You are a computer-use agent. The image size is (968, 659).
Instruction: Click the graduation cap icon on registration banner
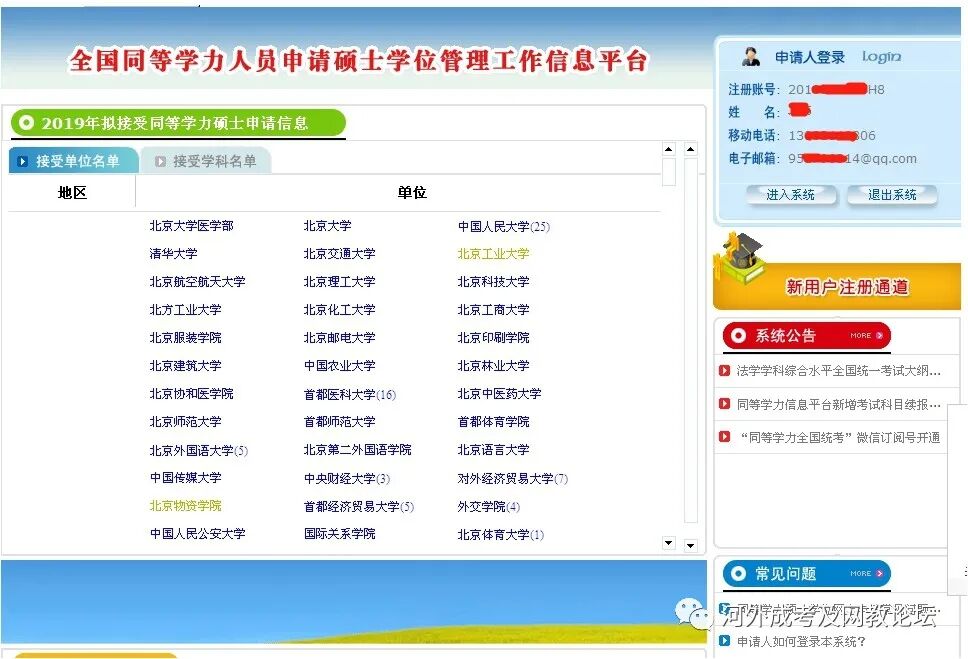pyautogui.click(x=739, y=258)
